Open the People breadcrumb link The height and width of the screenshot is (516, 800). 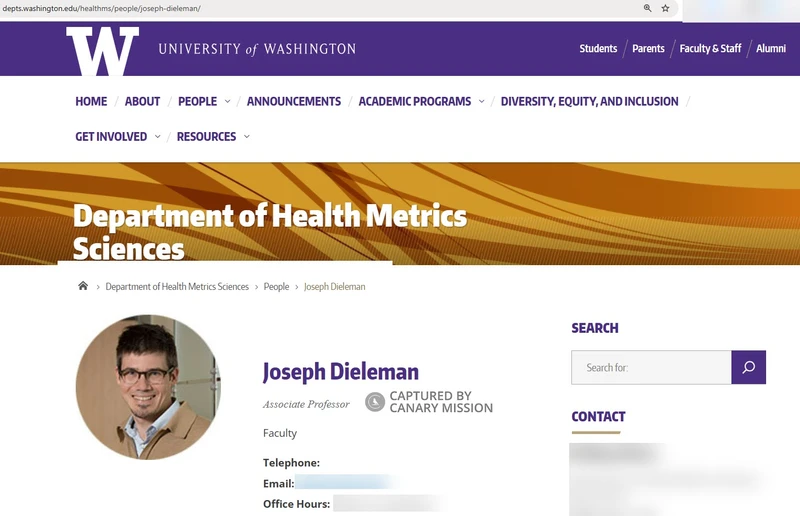276,286
